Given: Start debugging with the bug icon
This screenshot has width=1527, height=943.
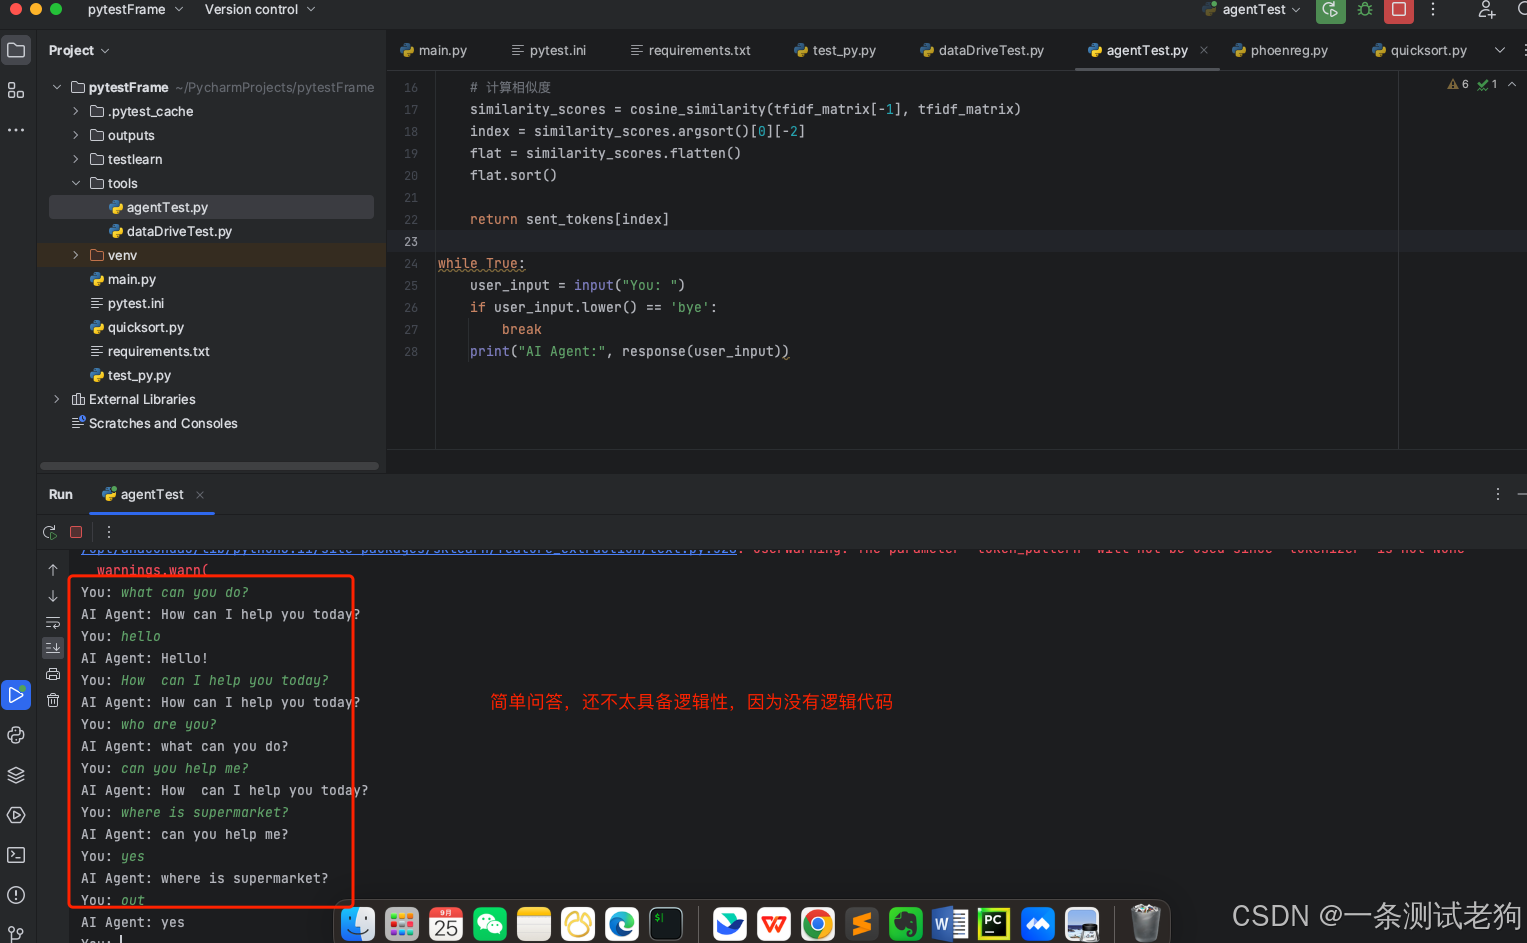Looking at the screenshot, I should tap(1364, 10).
